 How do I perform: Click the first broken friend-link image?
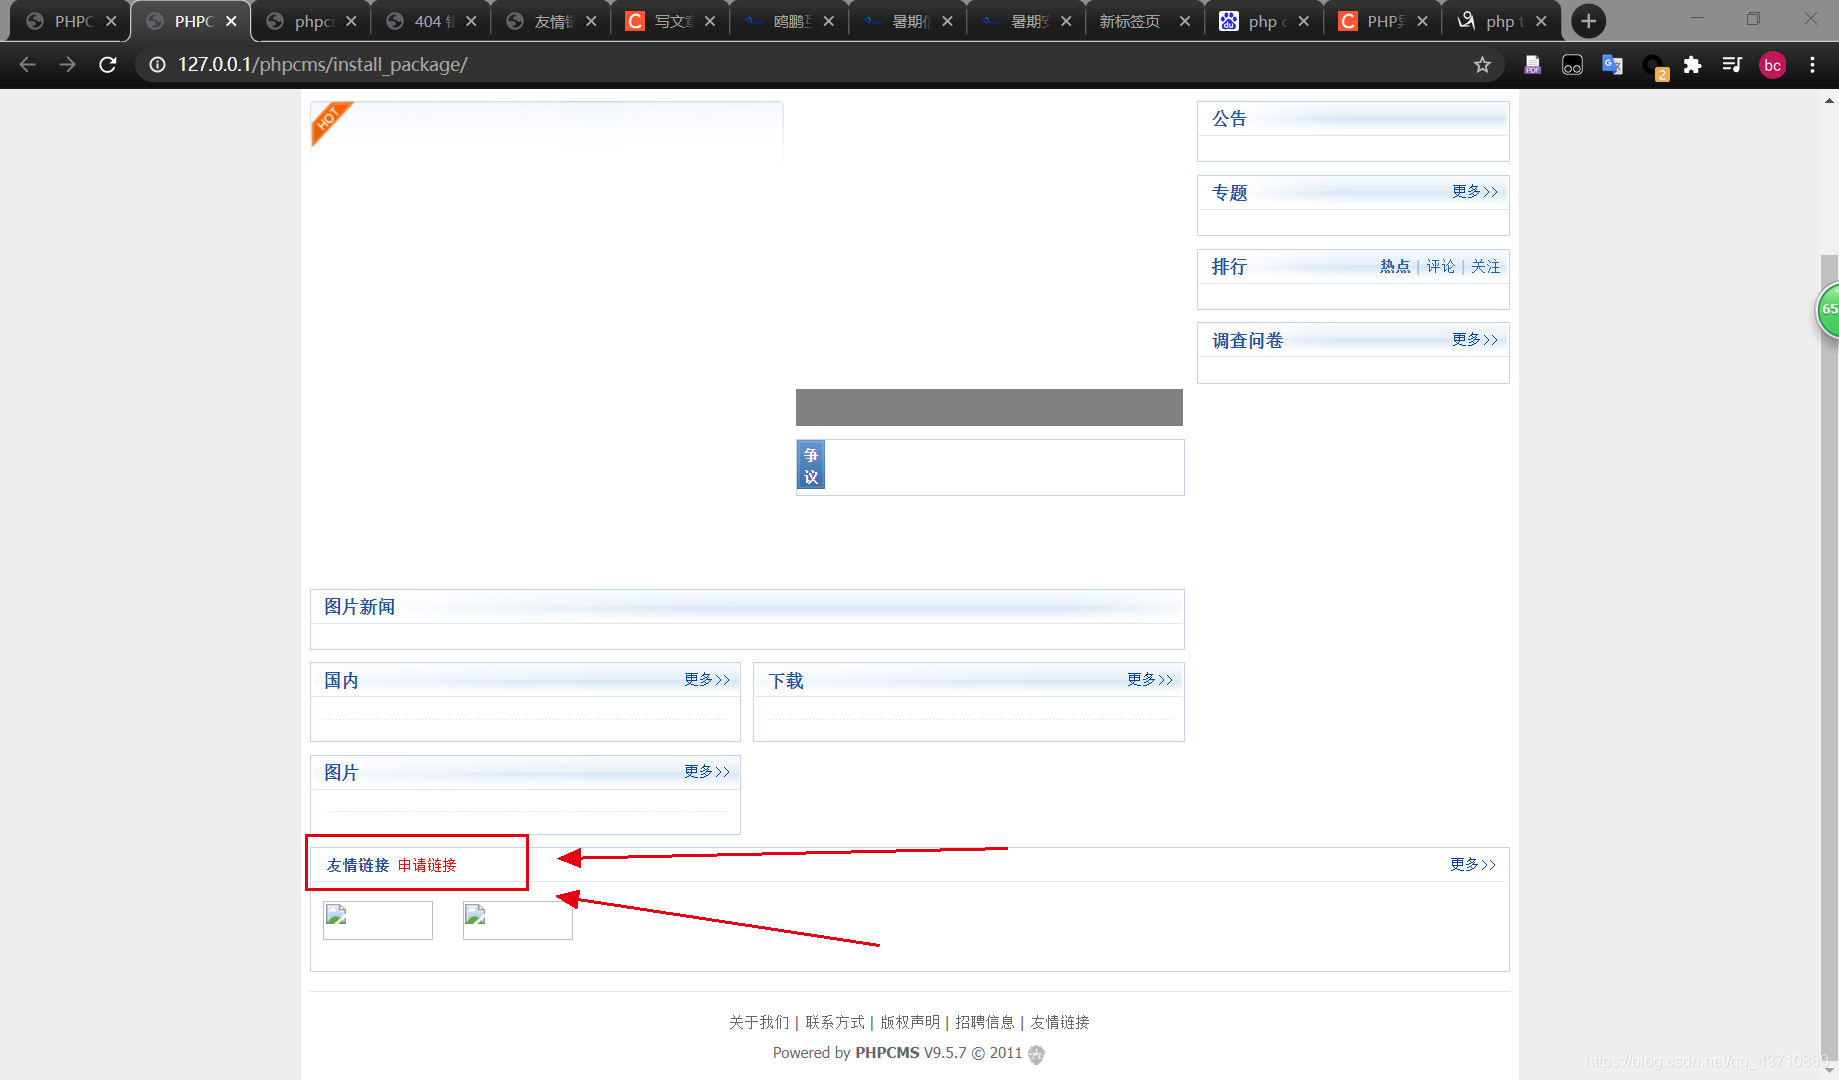click(378, 920)
